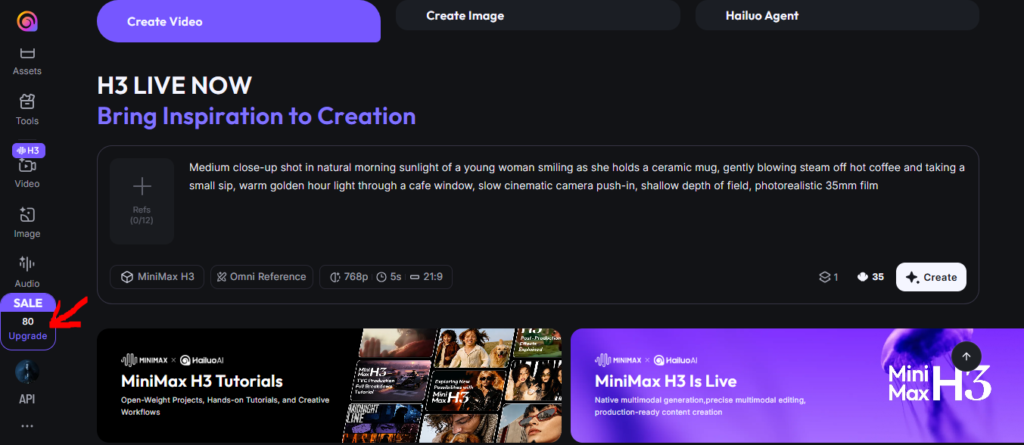Viewport: 1024px width, 445px height.
Task: Add reference via Refs plus box
Action: [142, 201]
